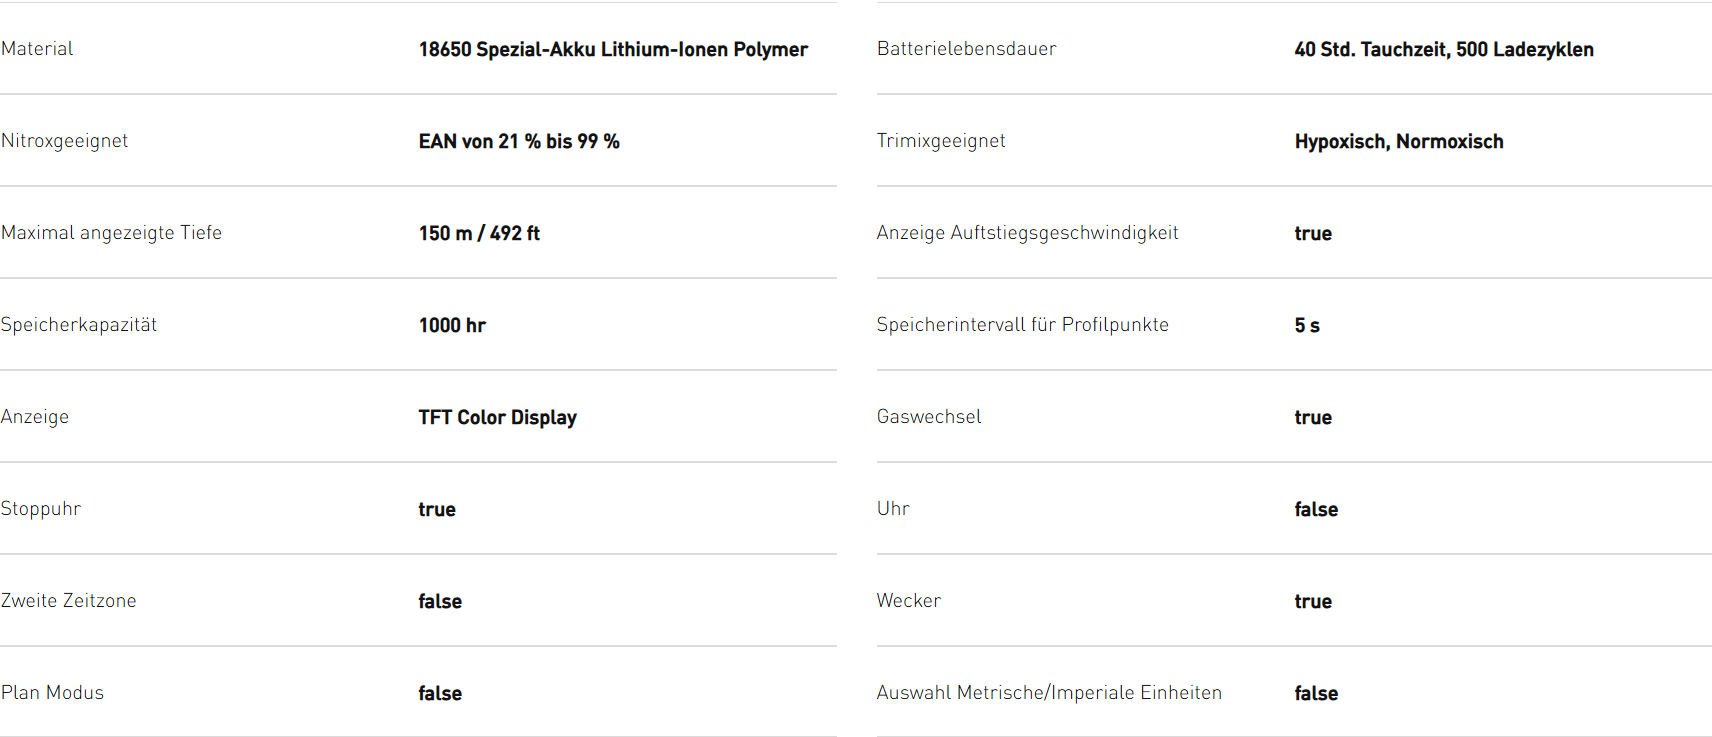This screenshot has height=737, width=1712.
Task: Click the Speicherkapazität label
Action: (79, 325)
